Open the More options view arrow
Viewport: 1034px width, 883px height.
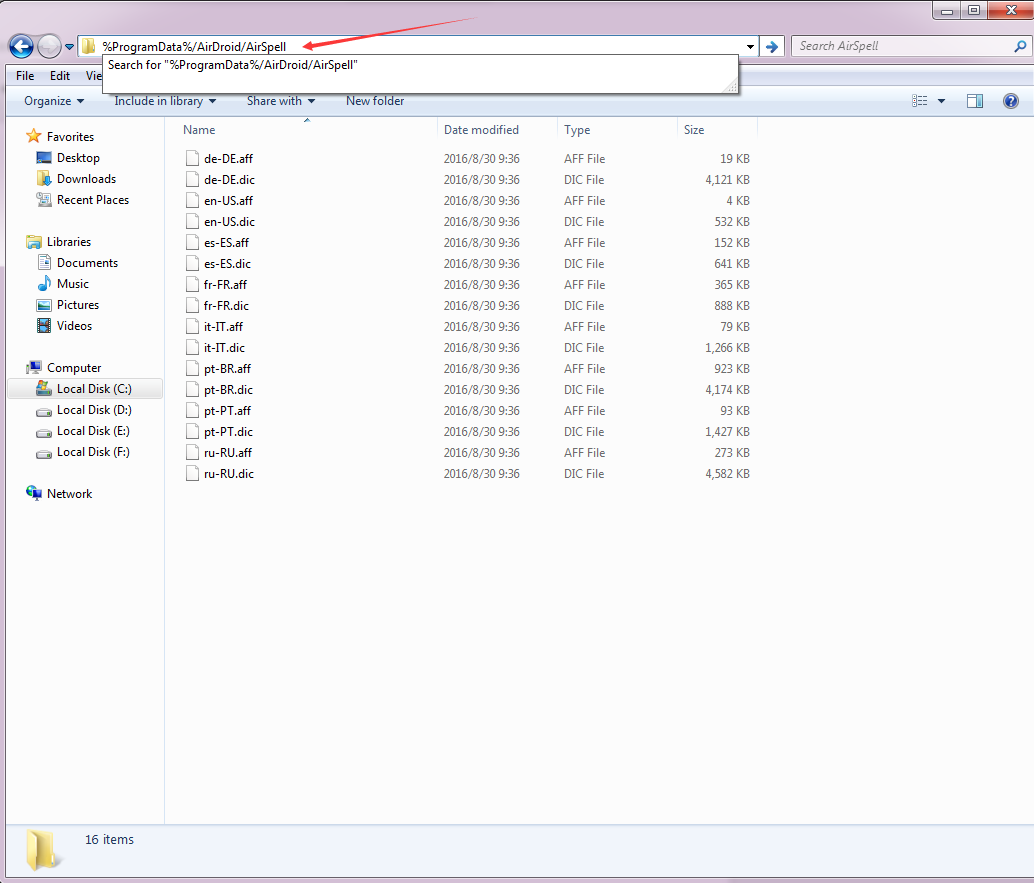[941, 101]
